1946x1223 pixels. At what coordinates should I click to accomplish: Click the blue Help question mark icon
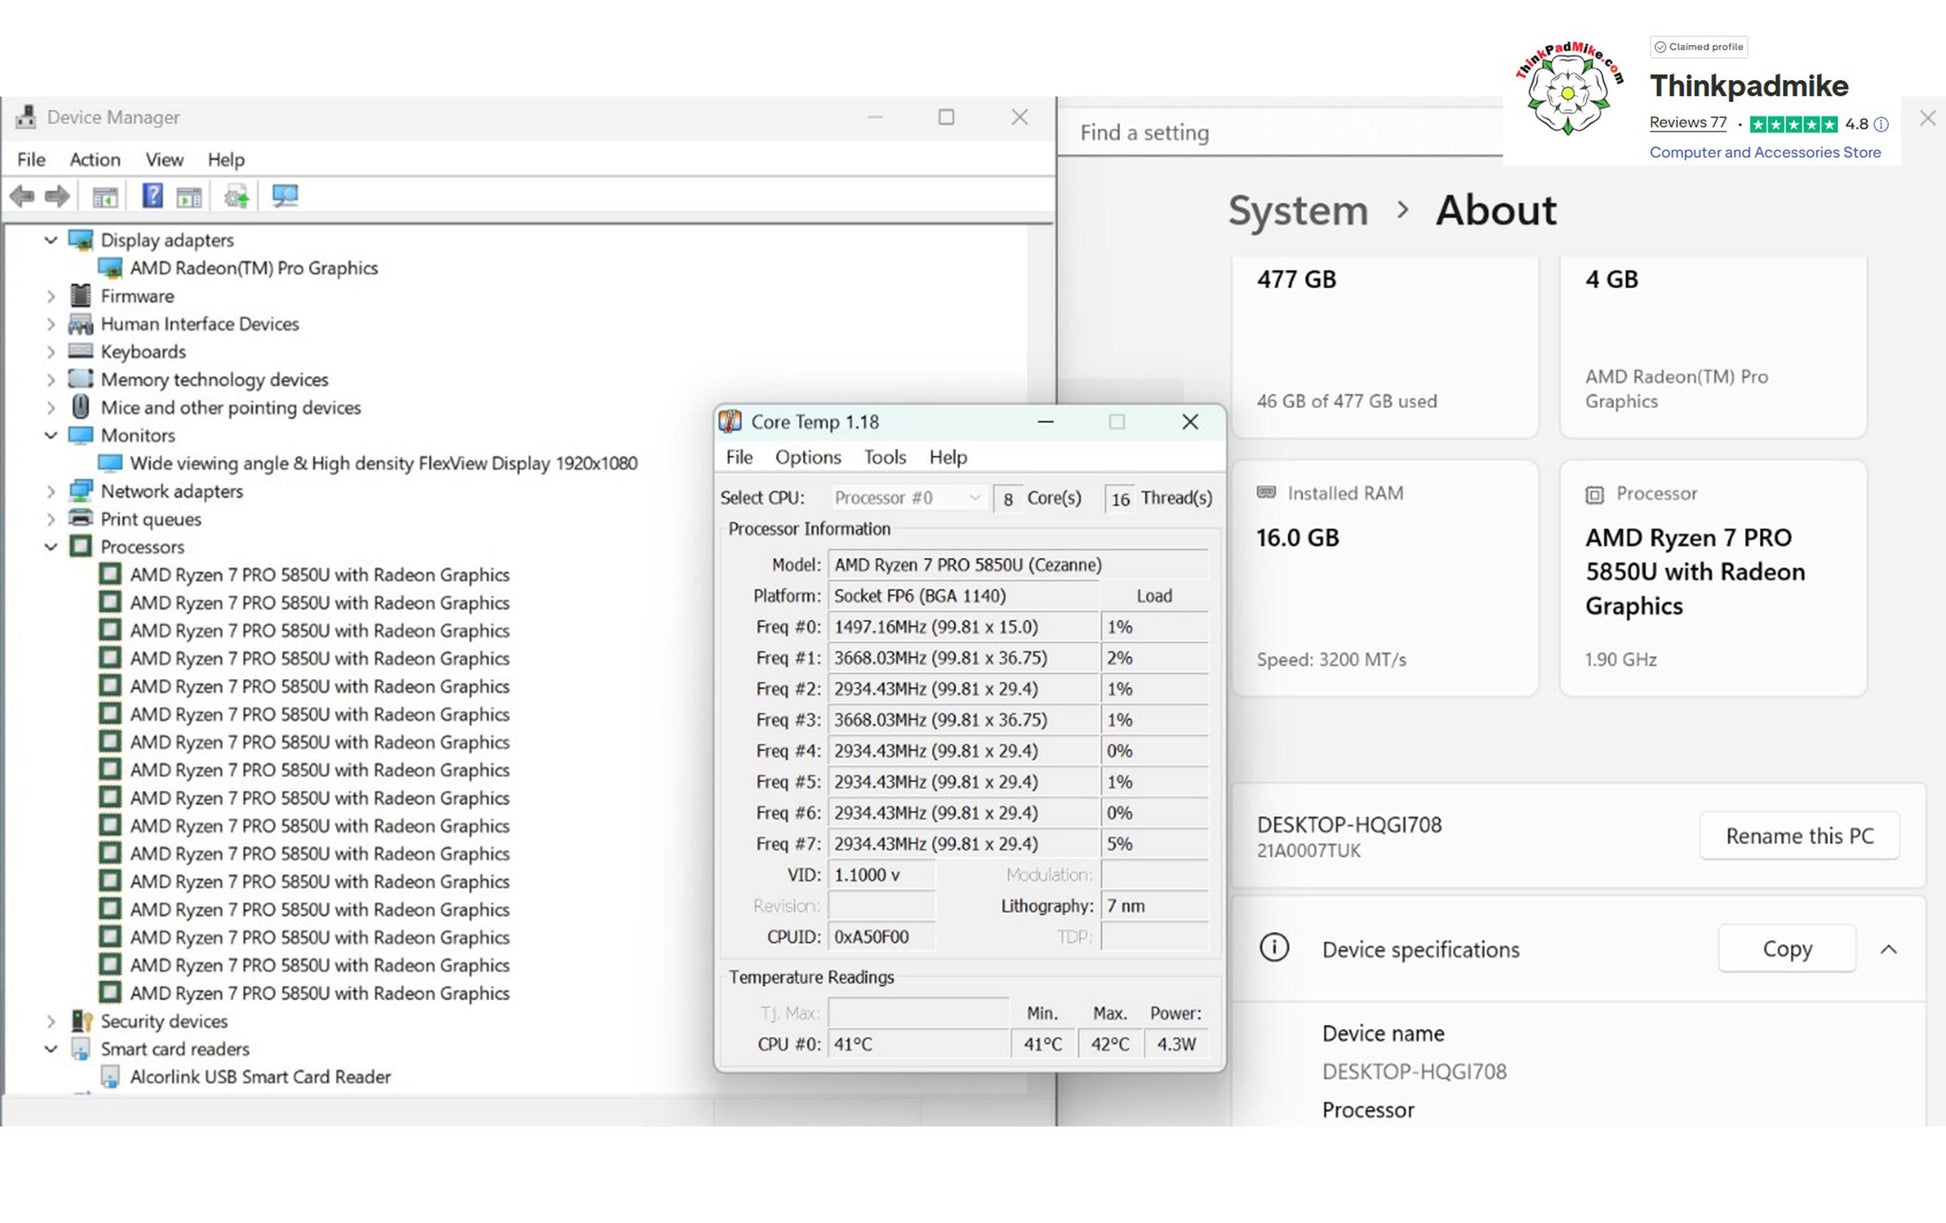click(151, 196)
